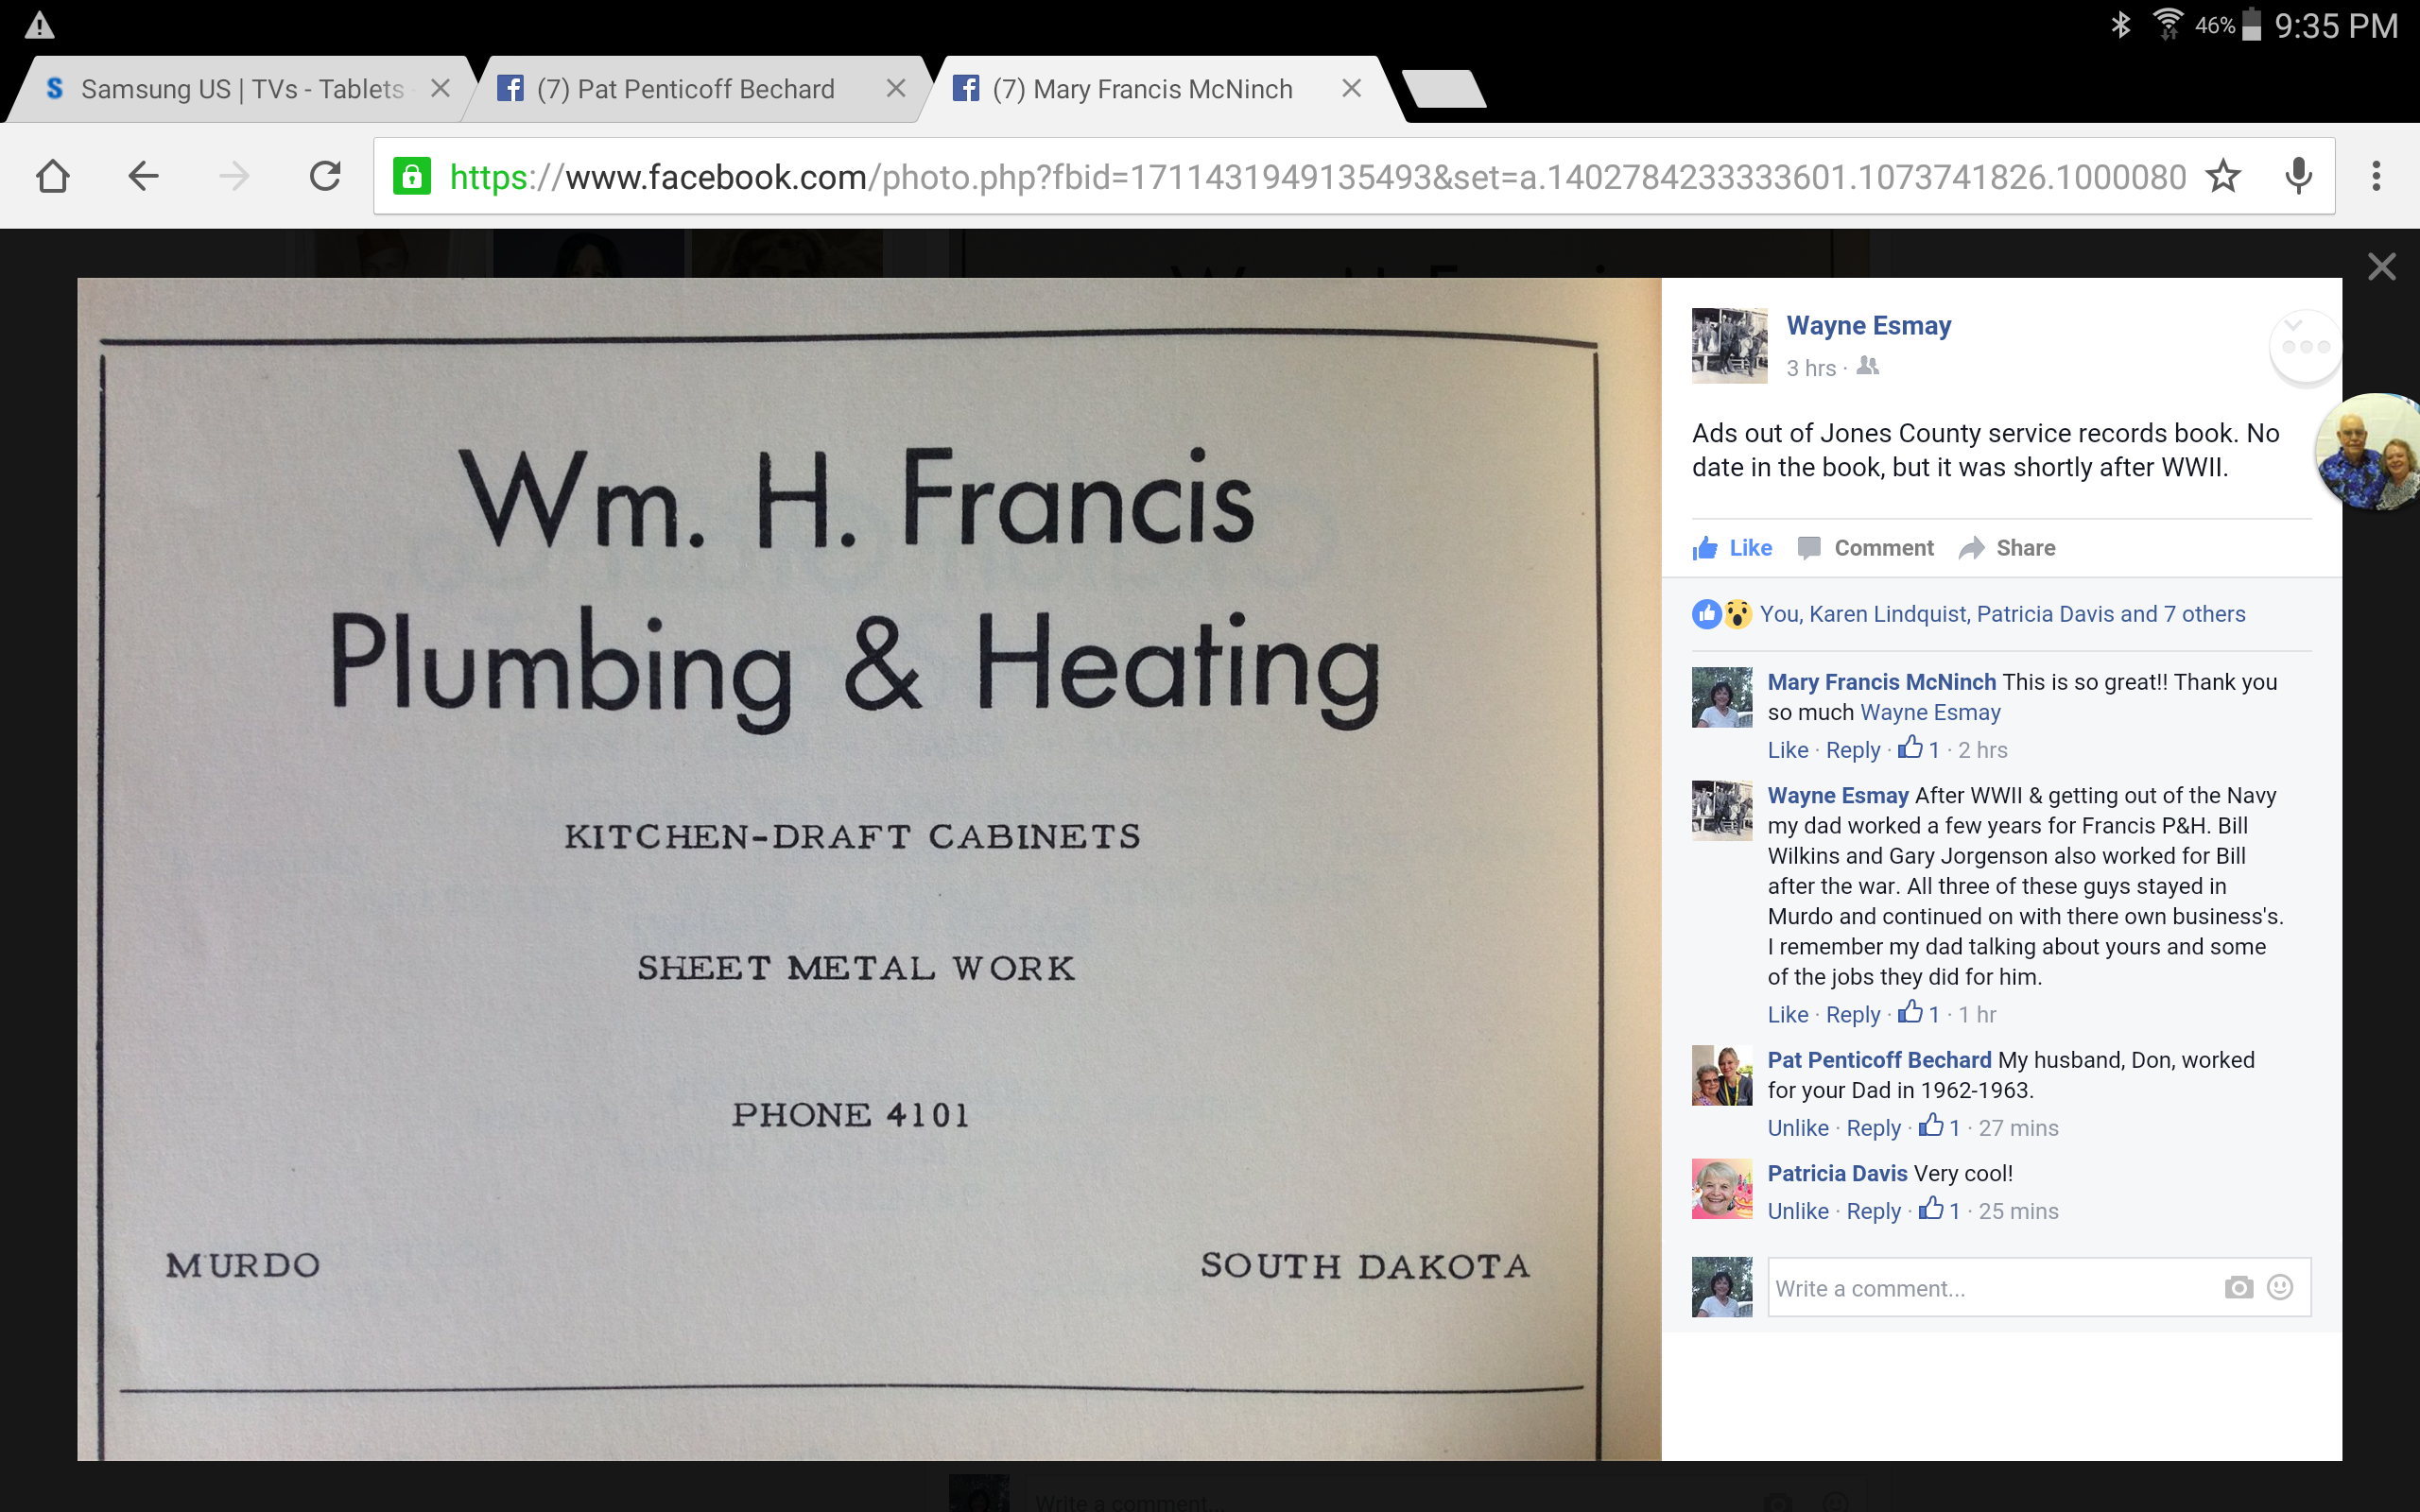The width and height of the screenshot is (2420, 1512).
Task: Click the Comment button under post
Action: pyautogui.click(x=1866, y=548)
